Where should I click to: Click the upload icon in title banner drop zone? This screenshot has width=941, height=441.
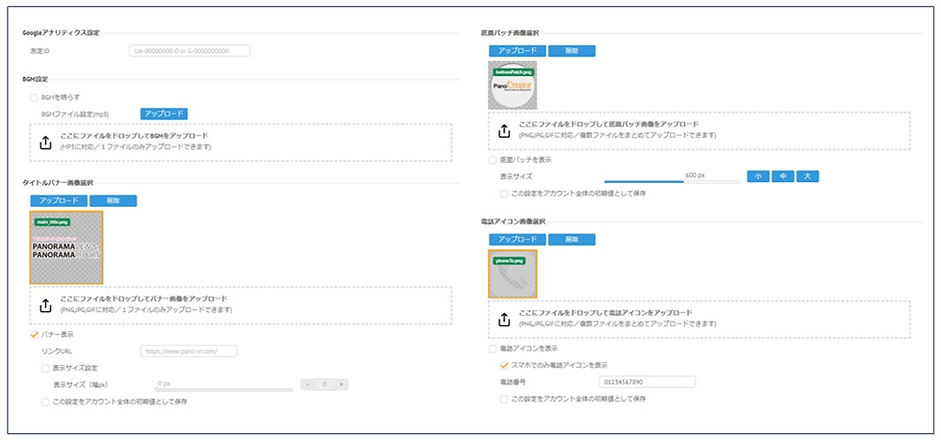(44, 304)
